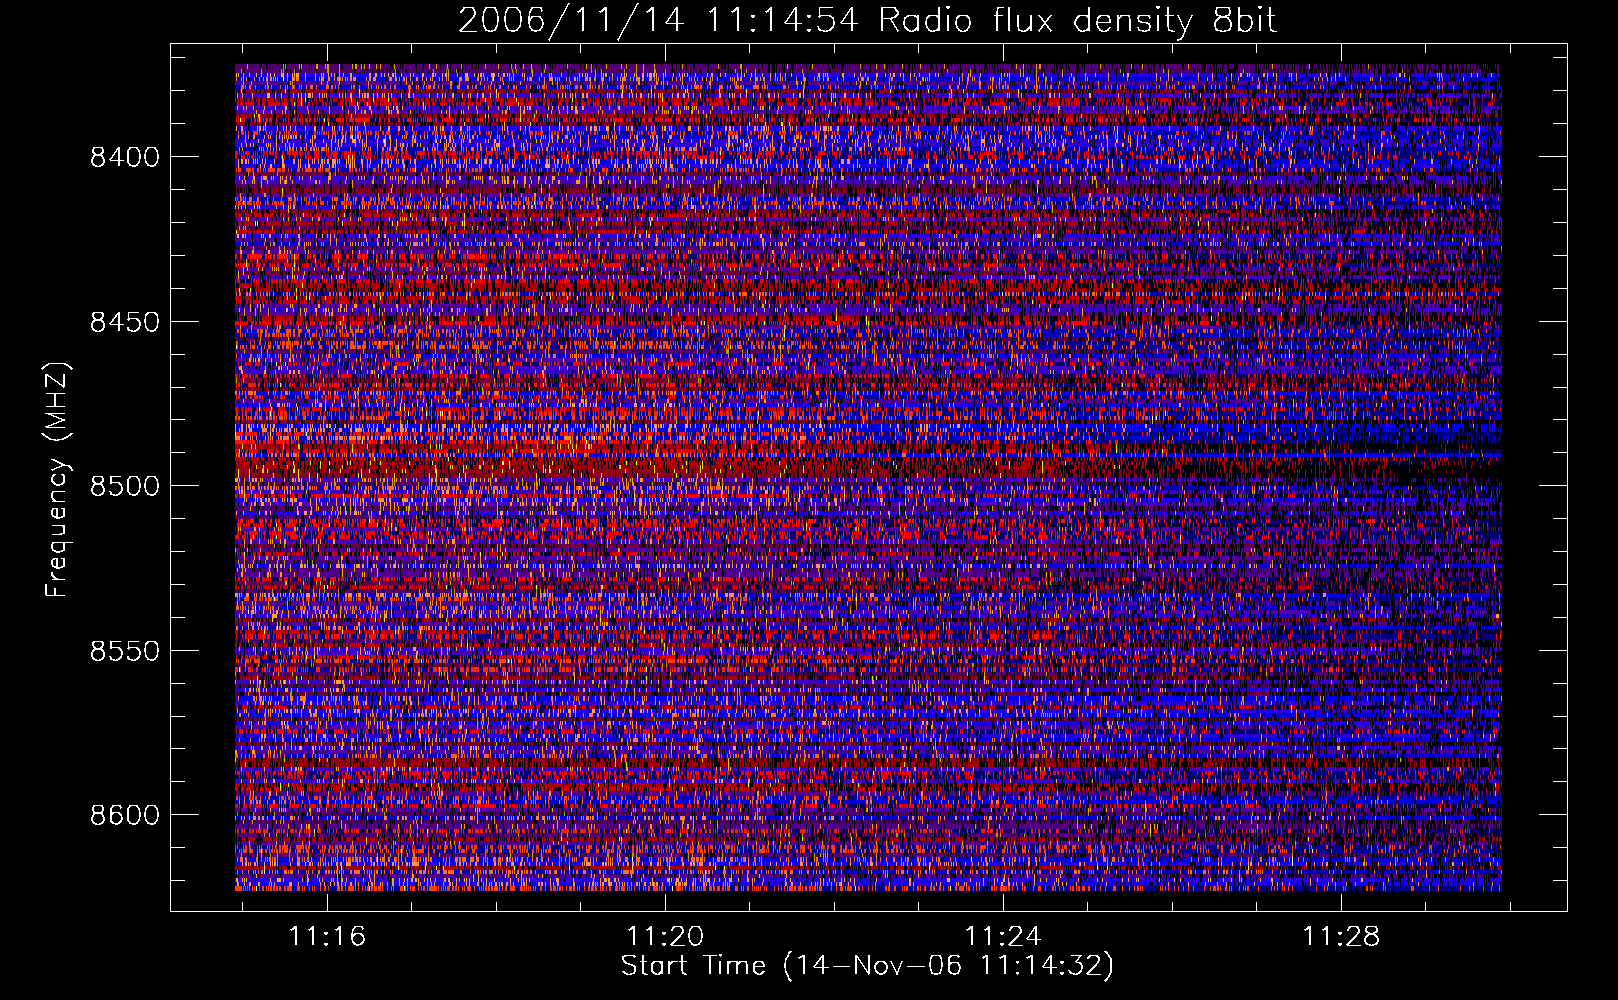Screen dimensions: 1618x1000
Task: Click the "Start Time (14-Nov-06 11:14:32)" axis title
Action: pos(867,966)
